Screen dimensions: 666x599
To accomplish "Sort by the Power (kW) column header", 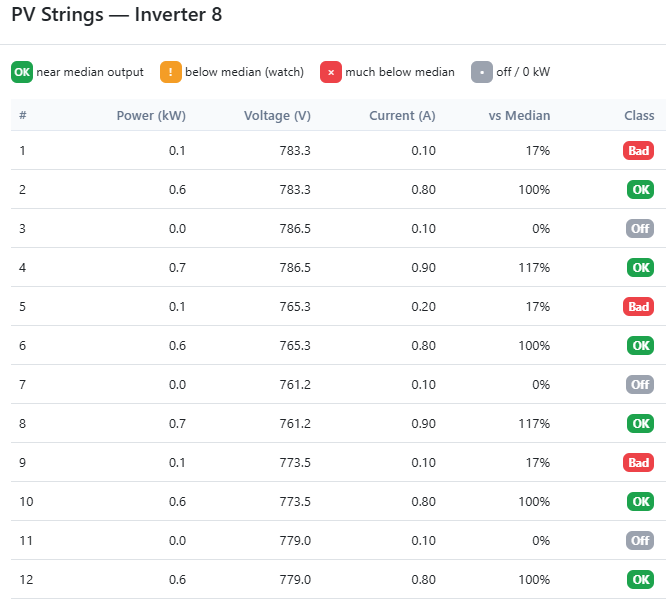I will click(x=151, y=115).
